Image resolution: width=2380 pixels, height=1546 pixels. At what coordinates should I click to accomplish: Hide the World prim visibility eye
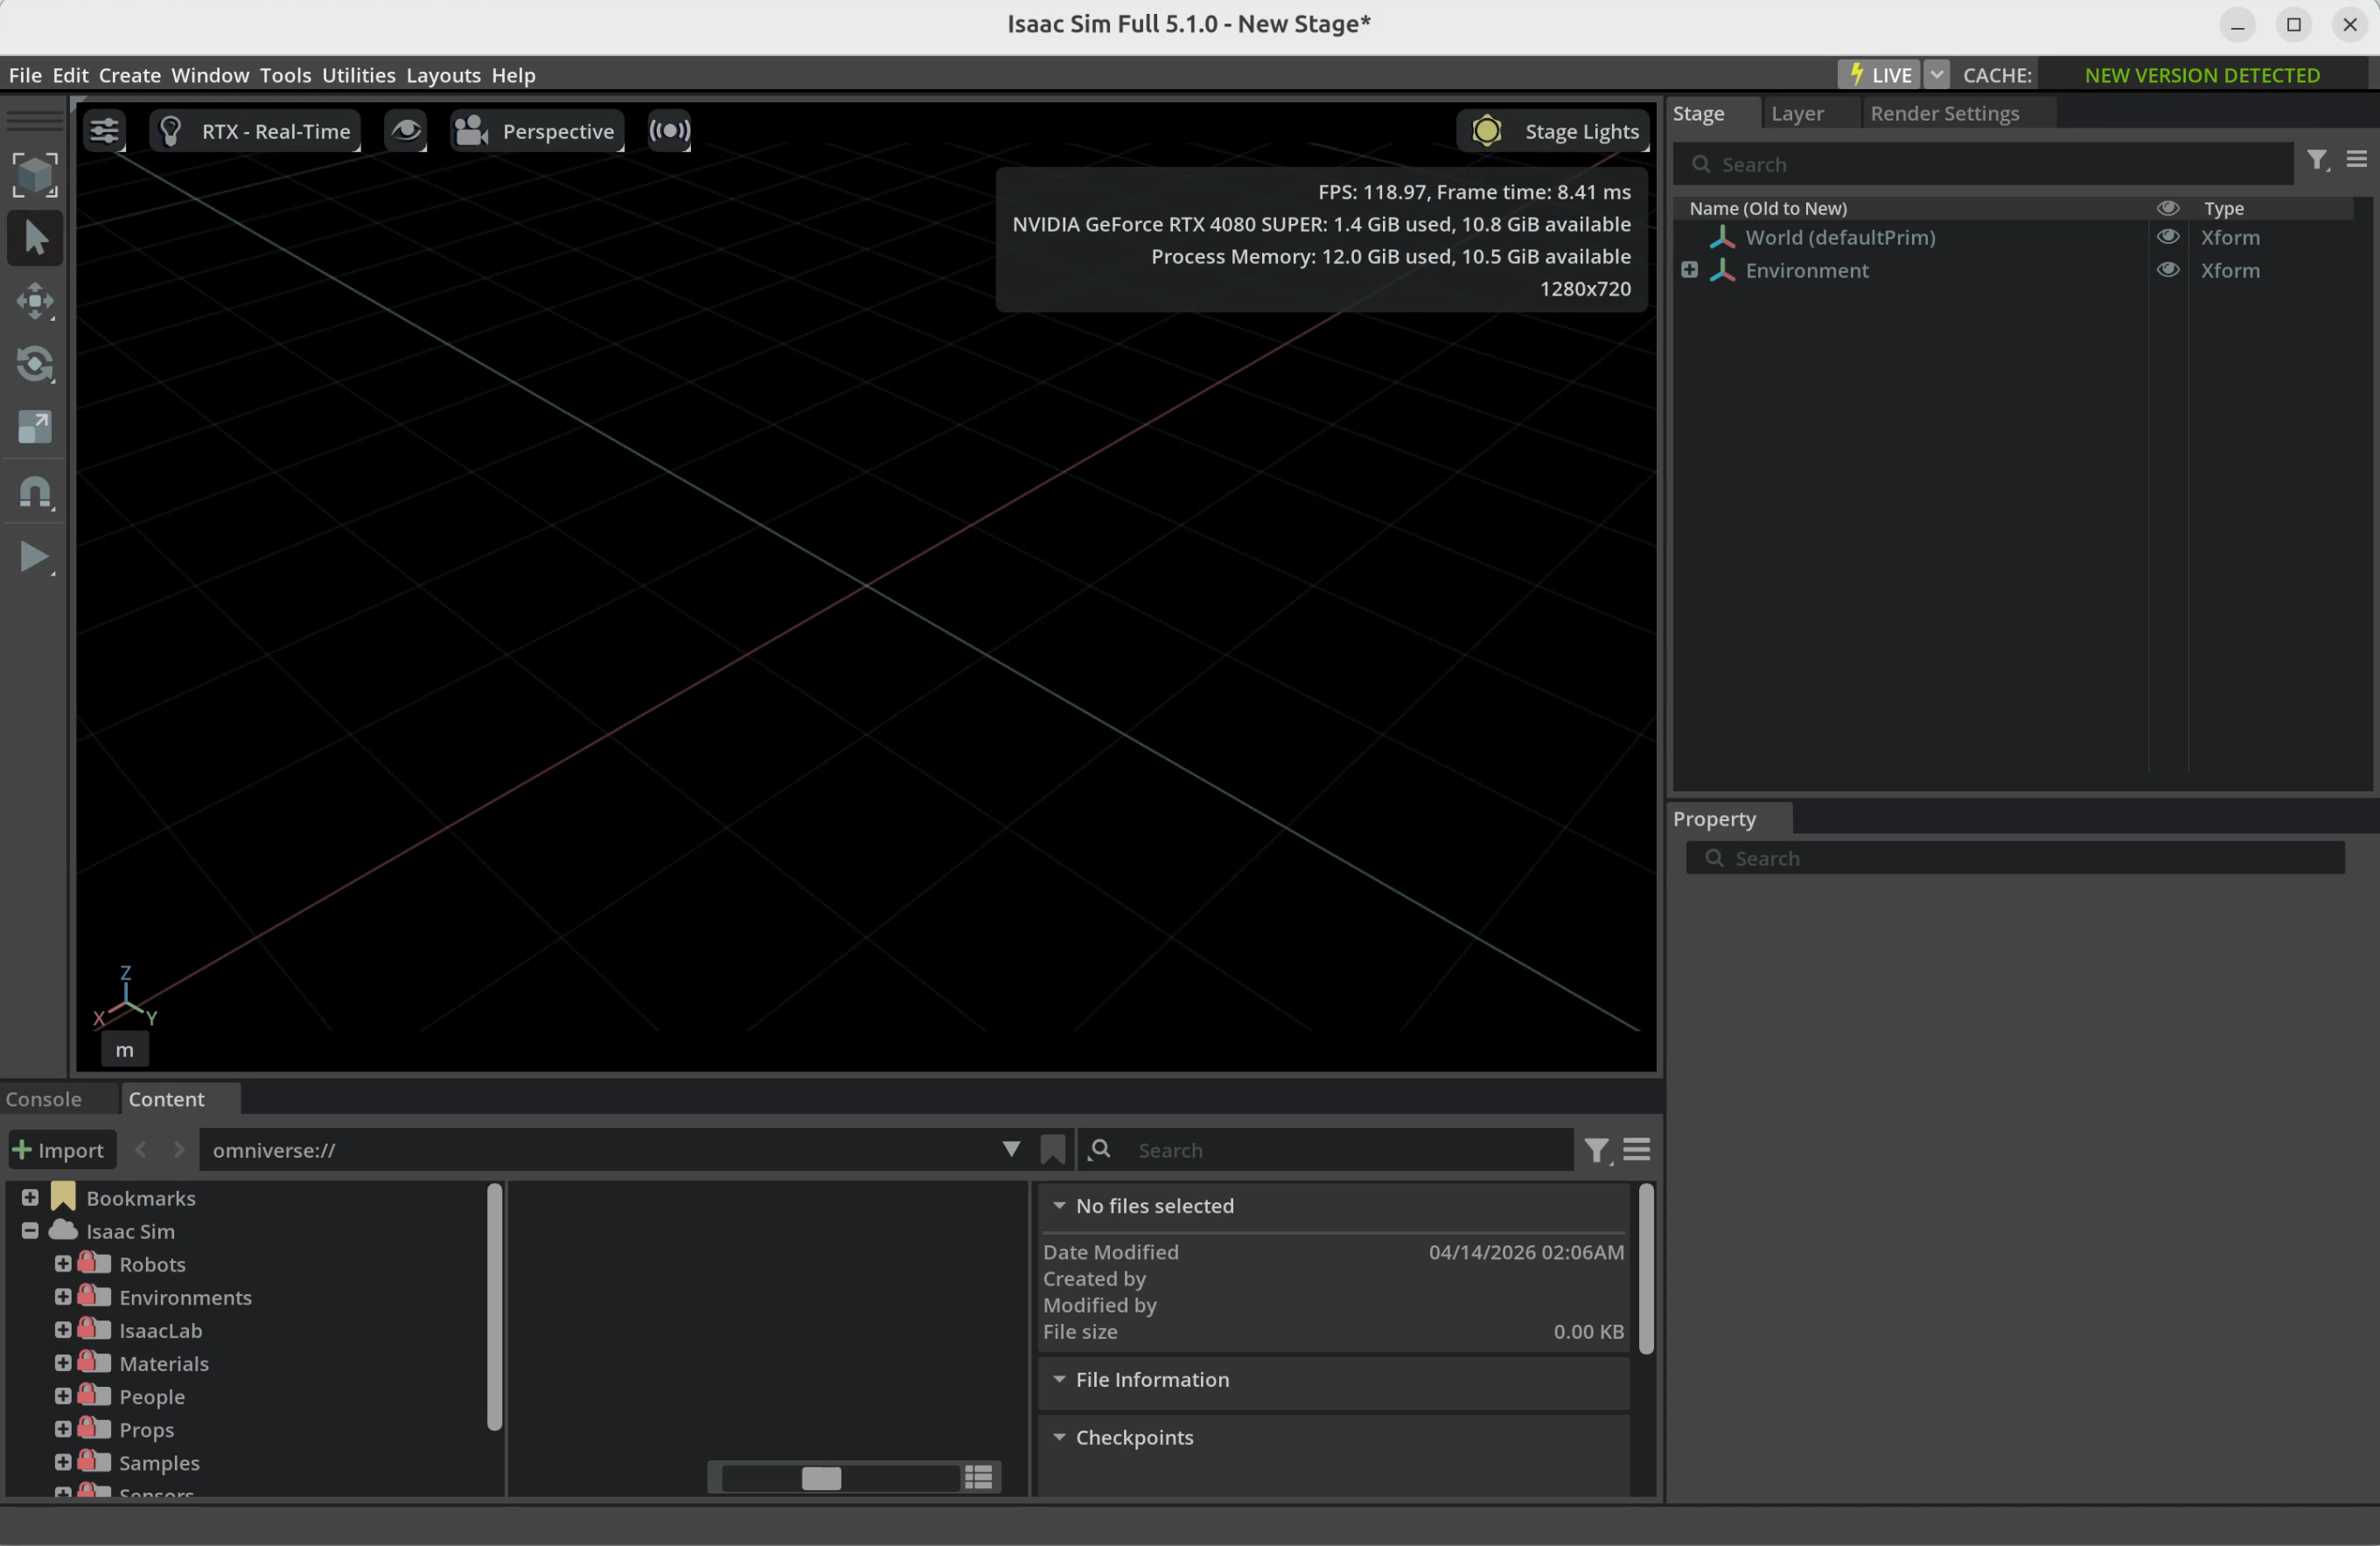coord(2167,237)
